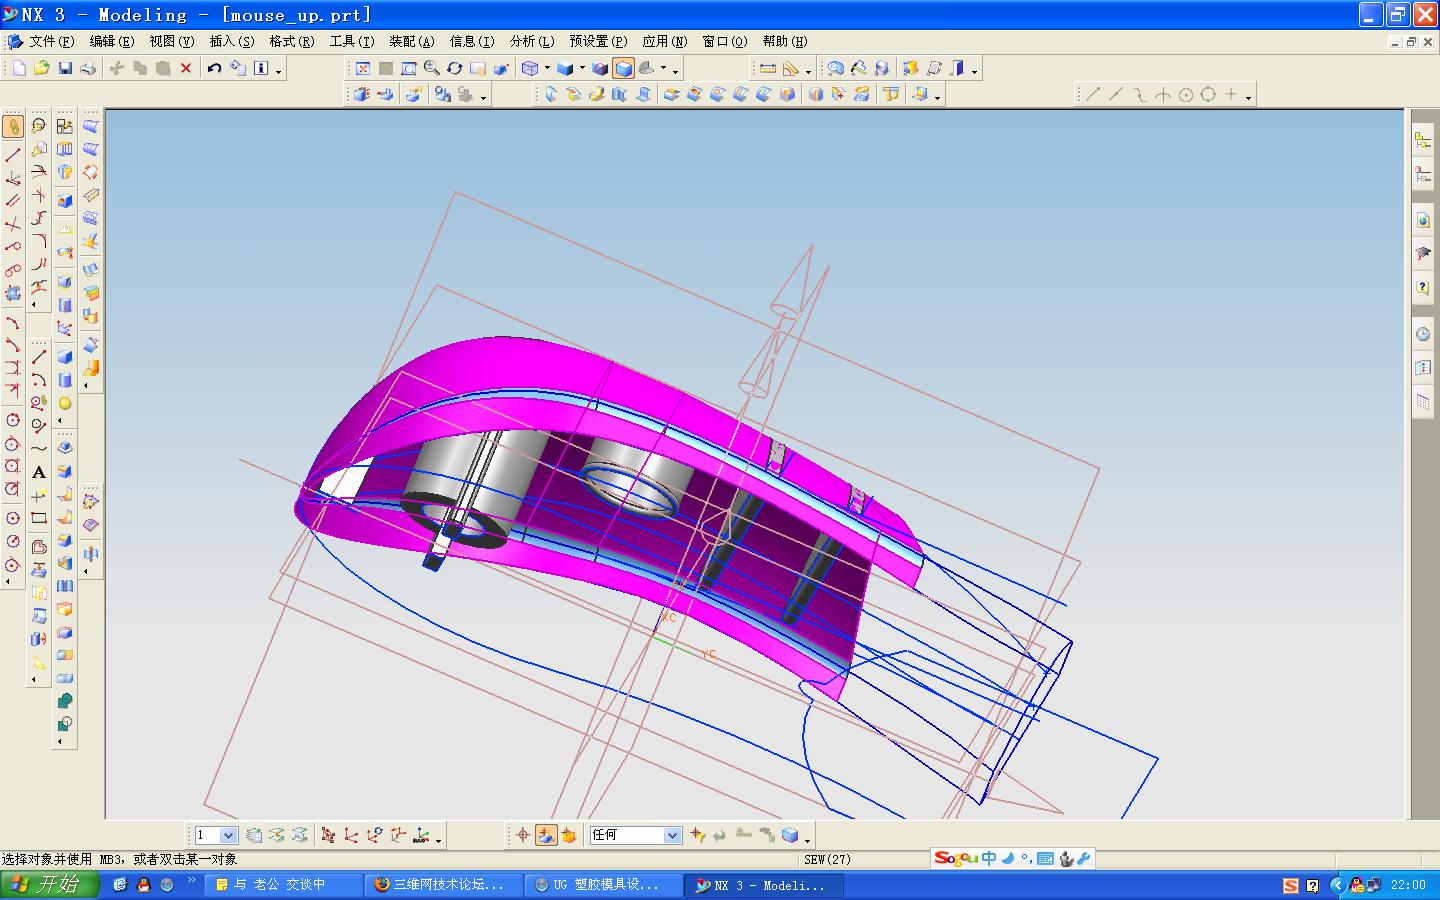The image size is (1440, 900).
Task: Print using the printer icon
Action: pos(88,68)
